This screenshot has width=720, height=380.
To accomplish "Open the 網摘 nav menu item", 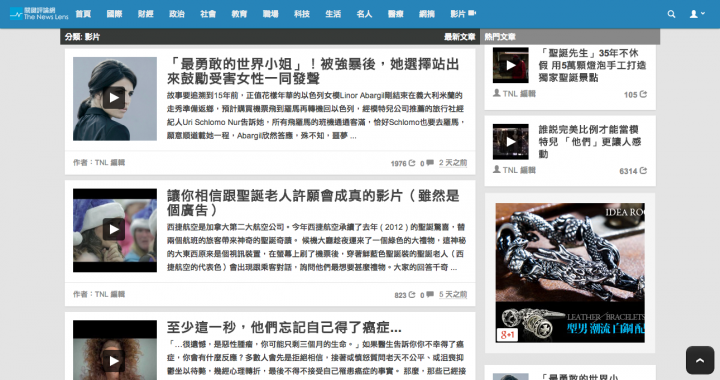I will pos(427,14).
